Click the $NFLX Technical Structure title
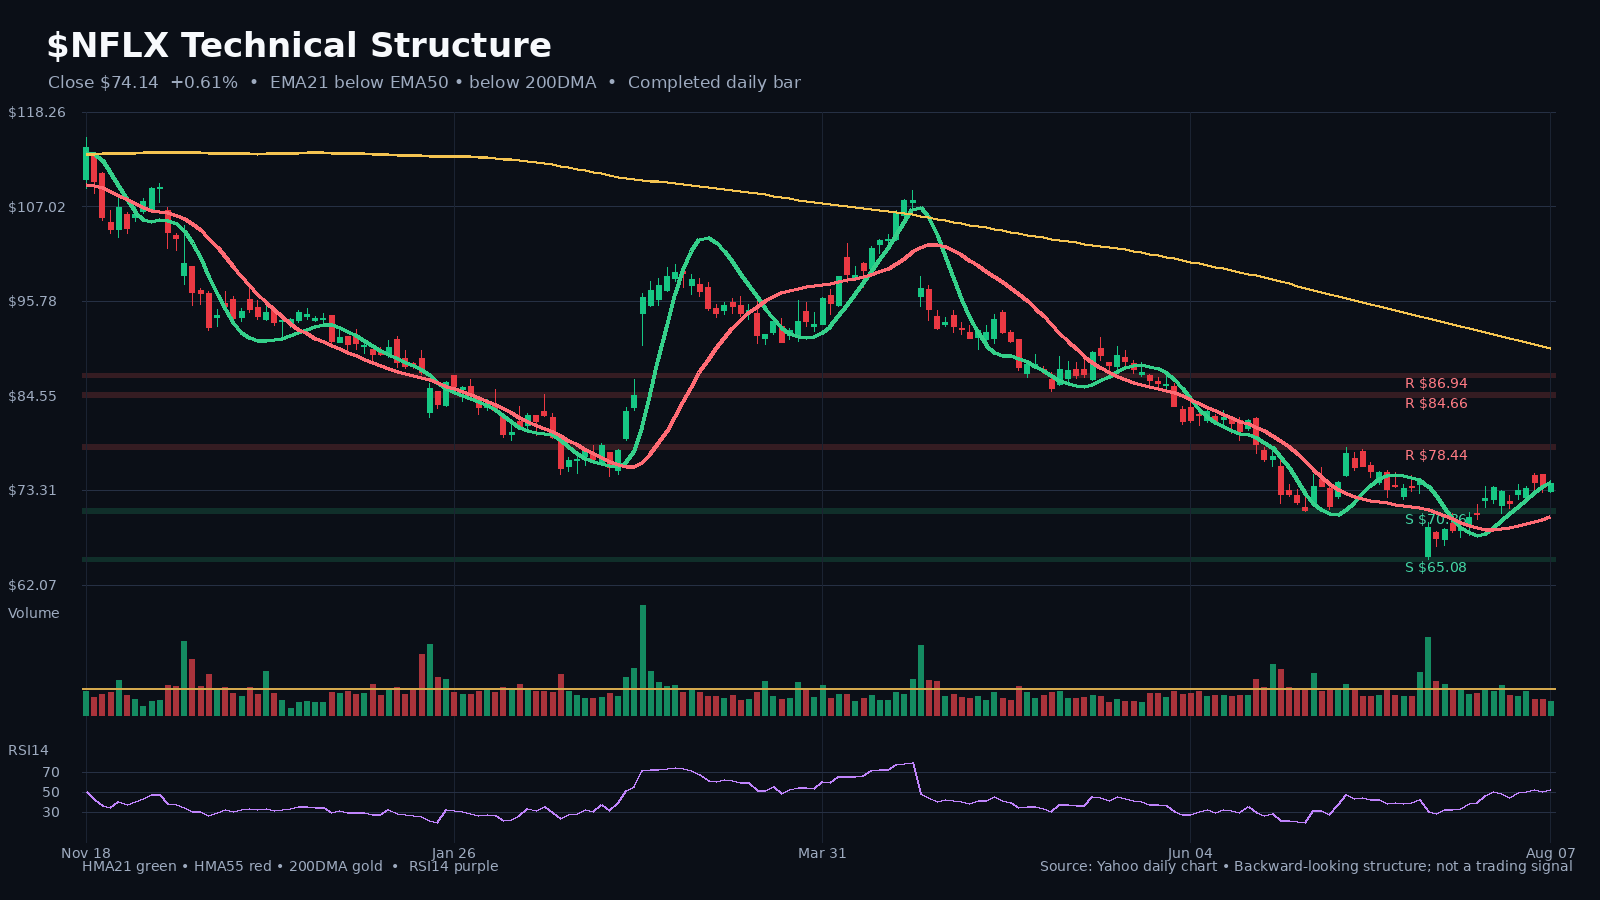This screenshot has width=1600, height=900. coord(299,46)
